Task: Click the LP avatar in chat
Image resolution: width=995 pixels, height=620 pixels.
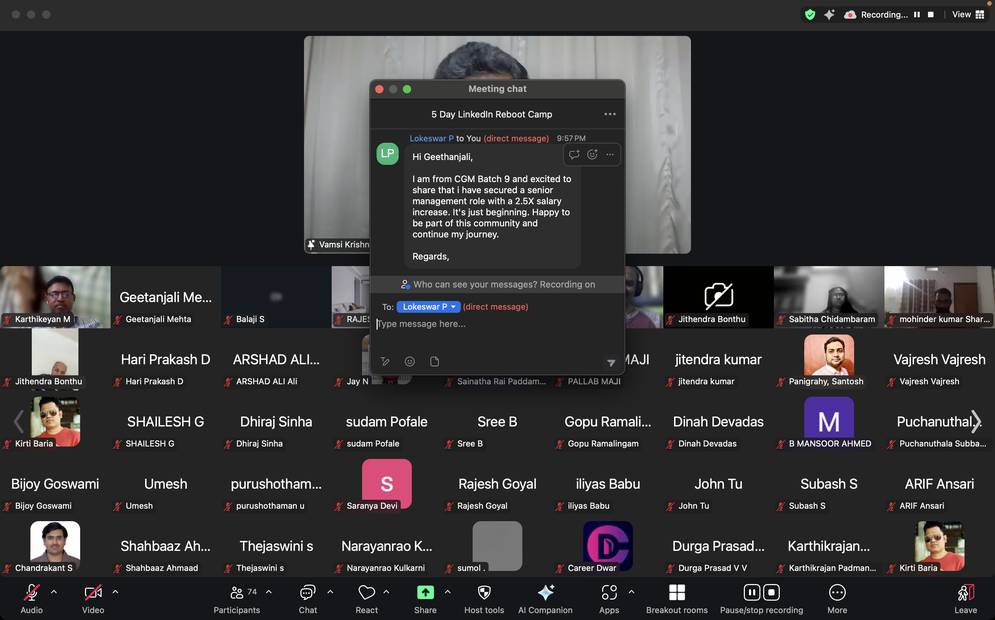Action: 388,154
